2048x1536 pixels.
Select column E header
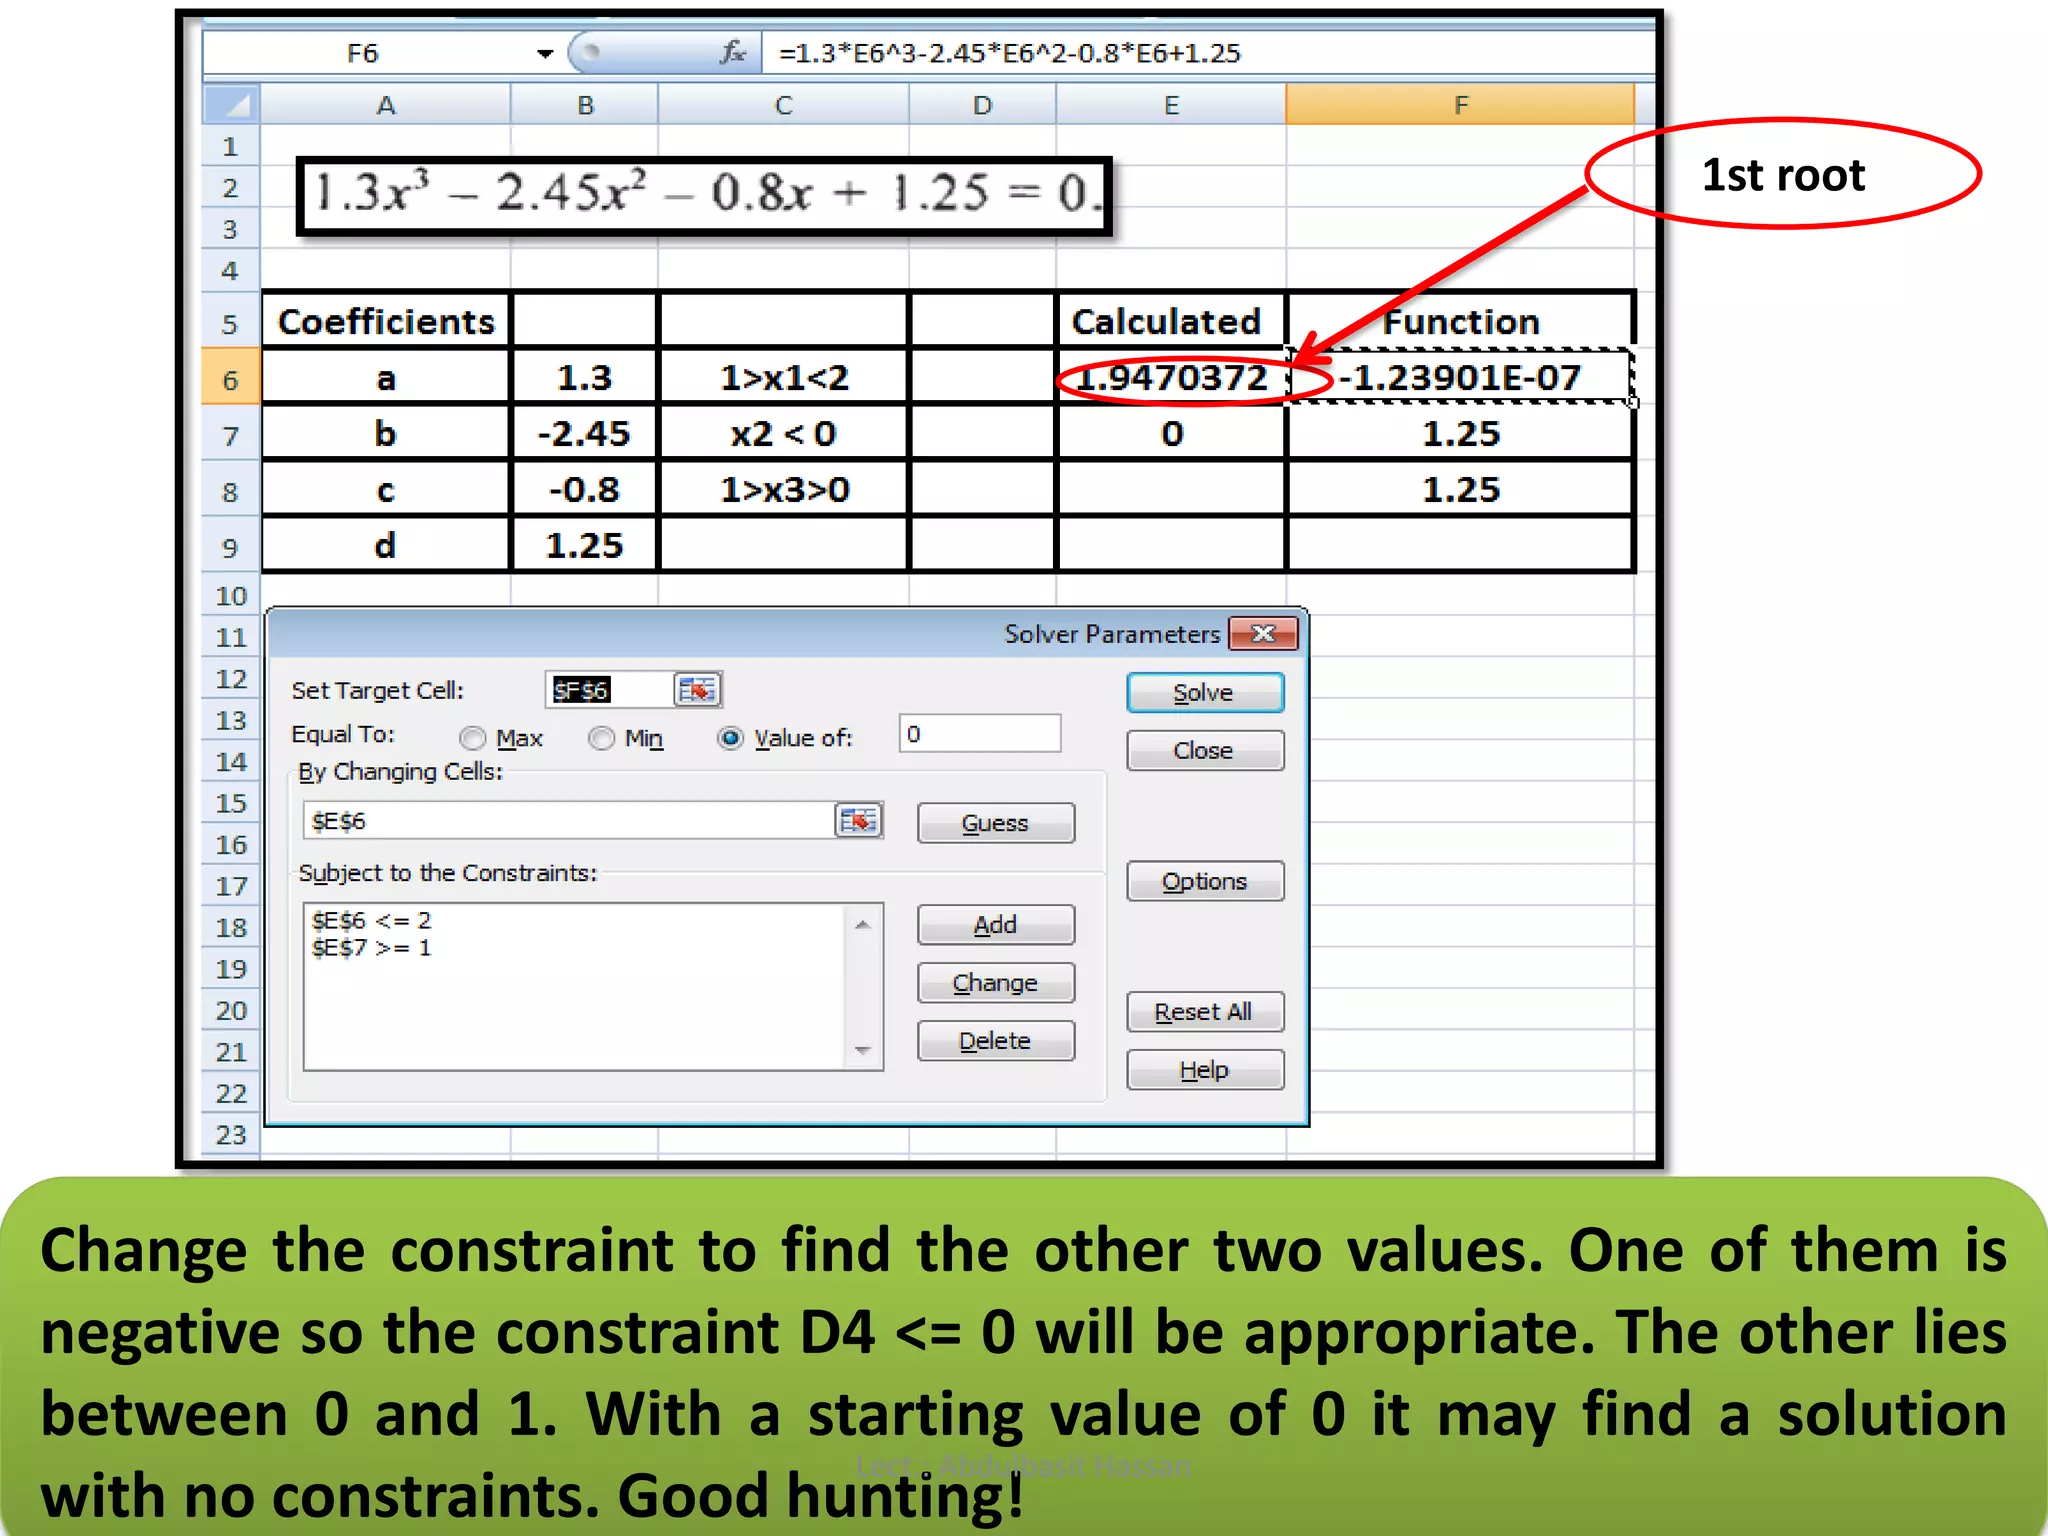point(1171,104)
